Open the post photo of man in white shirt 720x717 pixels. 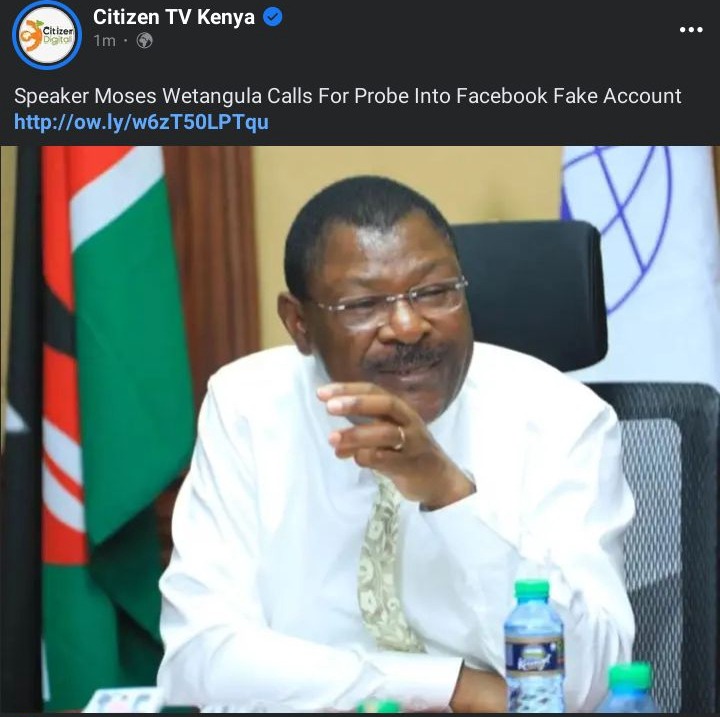(360, 429)
